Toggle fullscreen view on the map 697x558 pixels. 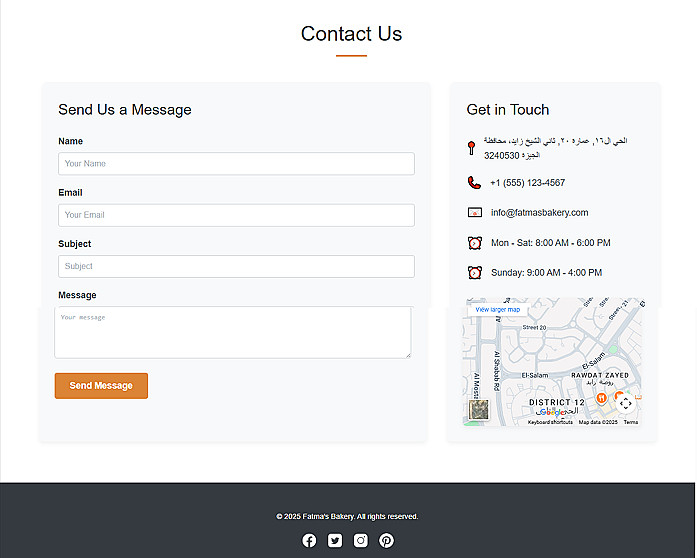(625, 403)
